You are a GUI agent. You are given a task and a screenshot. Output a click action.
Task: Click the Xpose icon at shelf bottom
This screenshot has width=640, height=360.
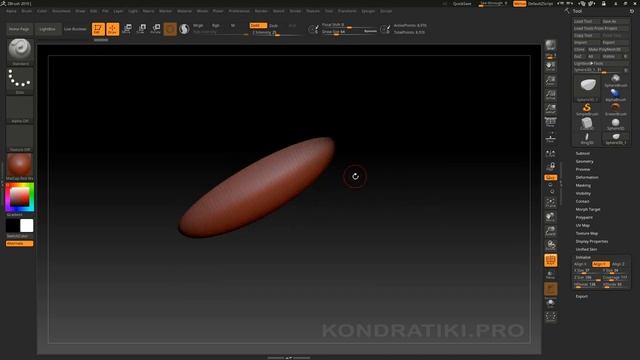coord(551,316)
